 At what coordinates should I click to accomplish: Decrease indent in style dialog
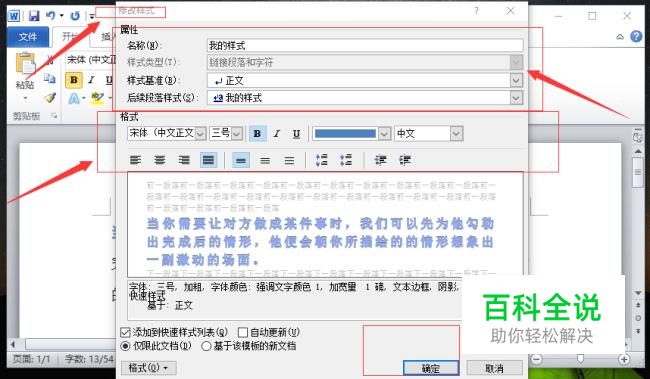point(380,160)
